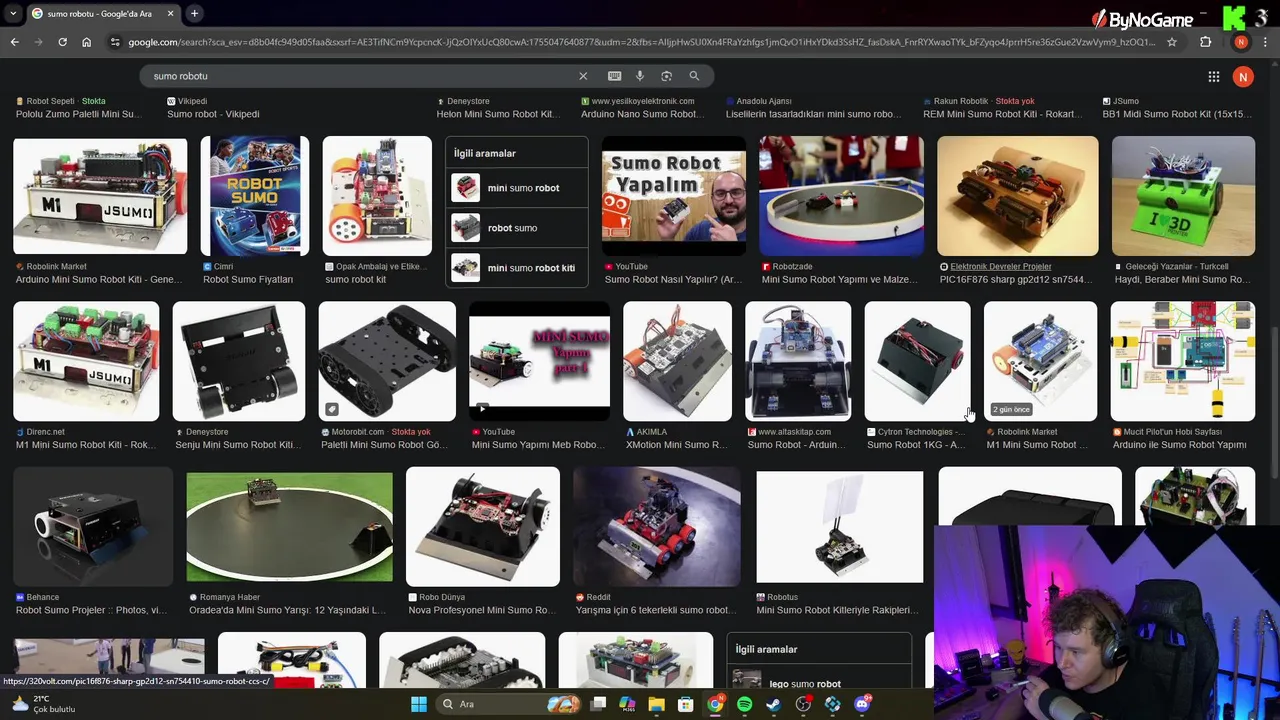
Task: Open the weather widget on taskbar
Action: point(42,704)
